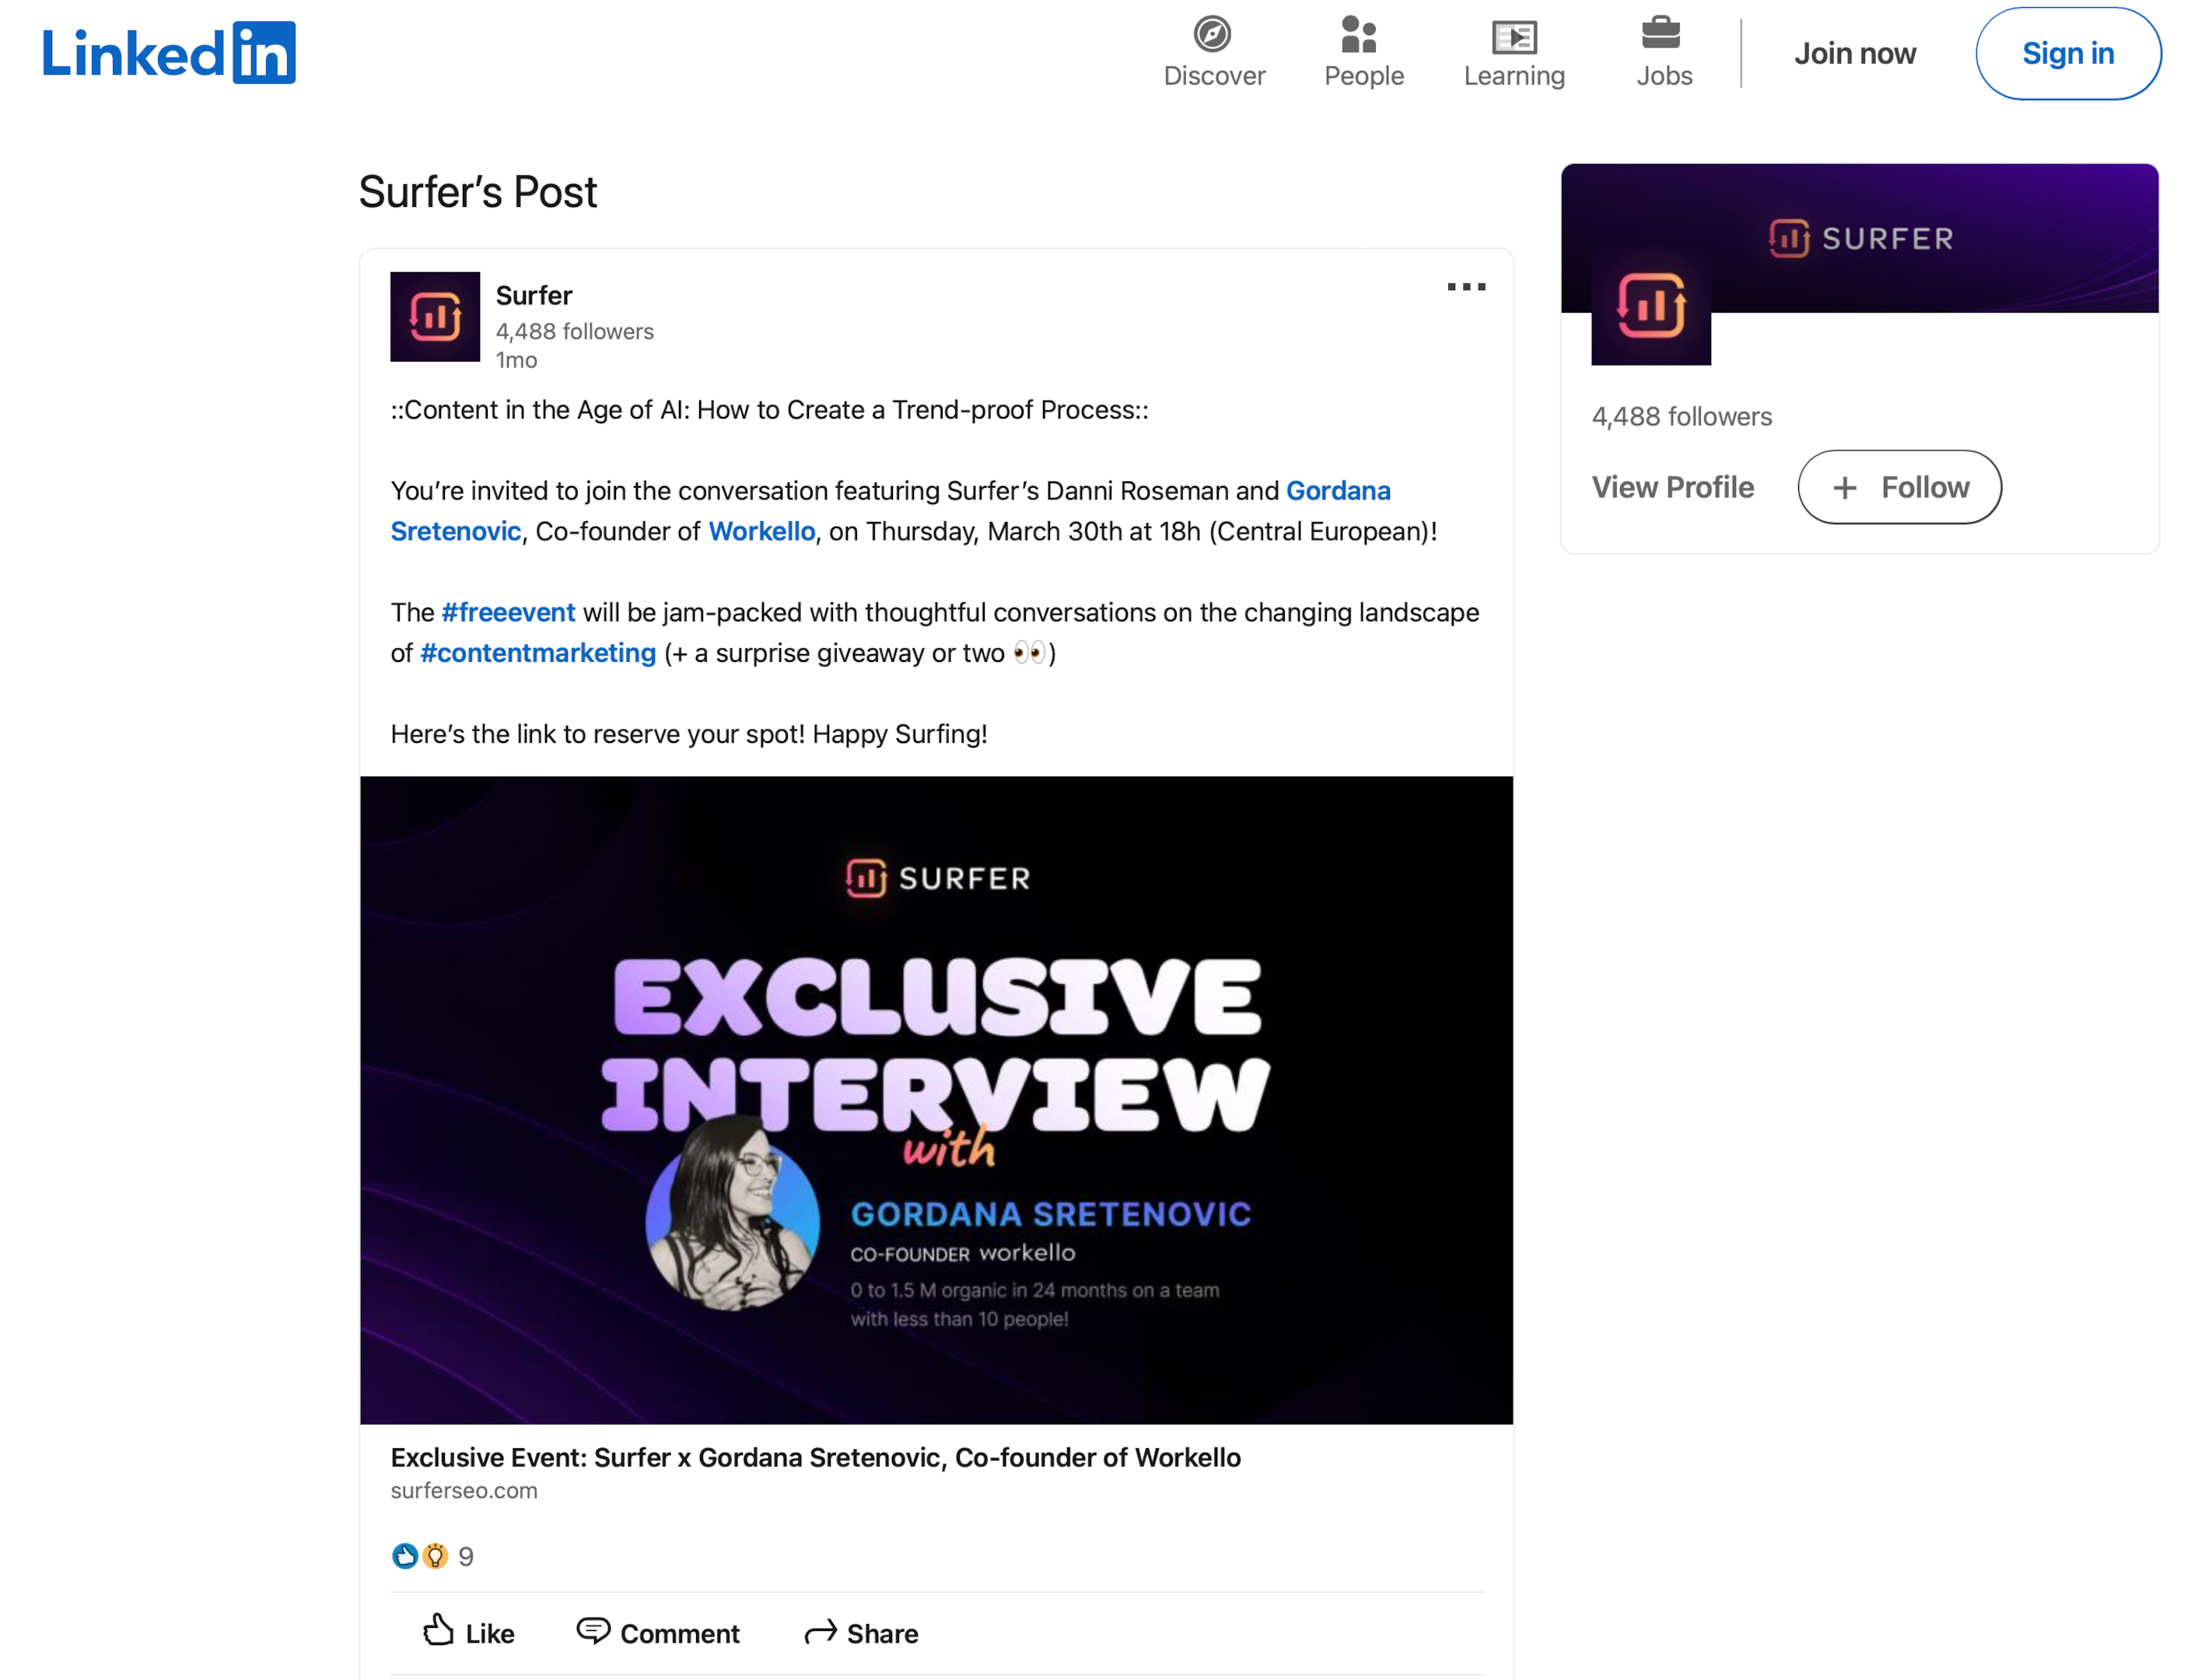Click the LinkedIn logo
The height and width of the screenshot is (1680, 2198).
[169, 53]
